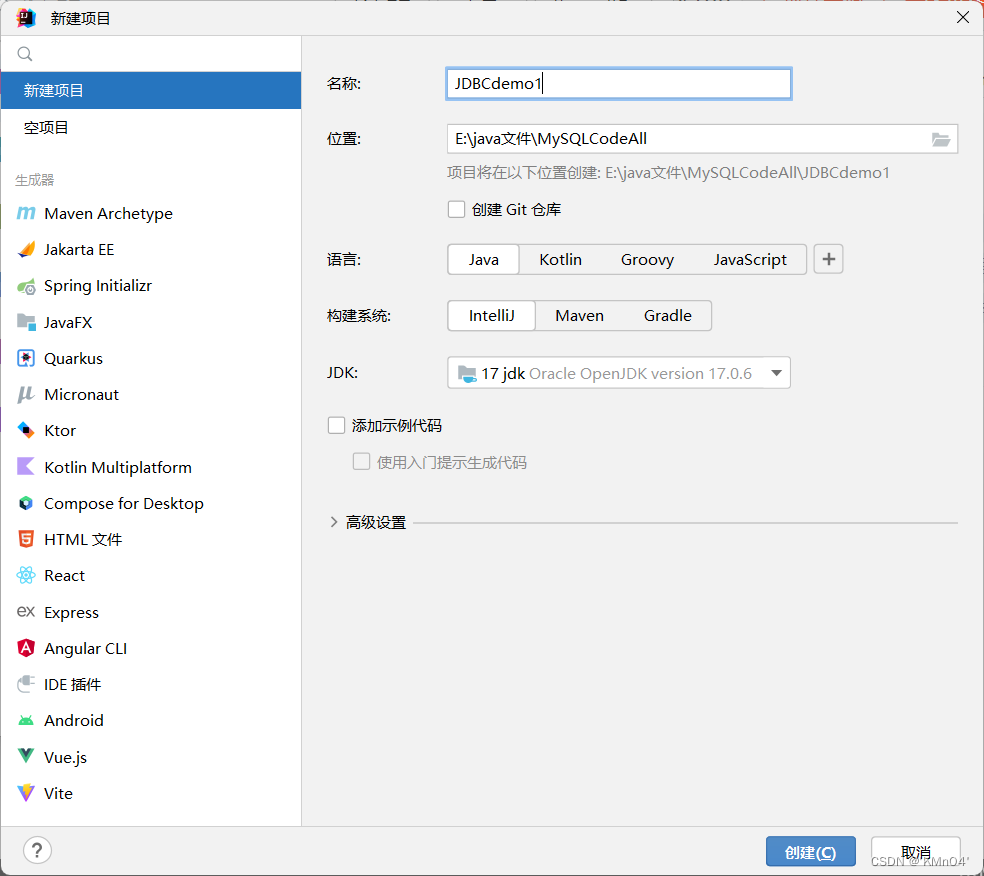Choose Gradle build system
Screen dimensions: 984x876
point(668,316)
